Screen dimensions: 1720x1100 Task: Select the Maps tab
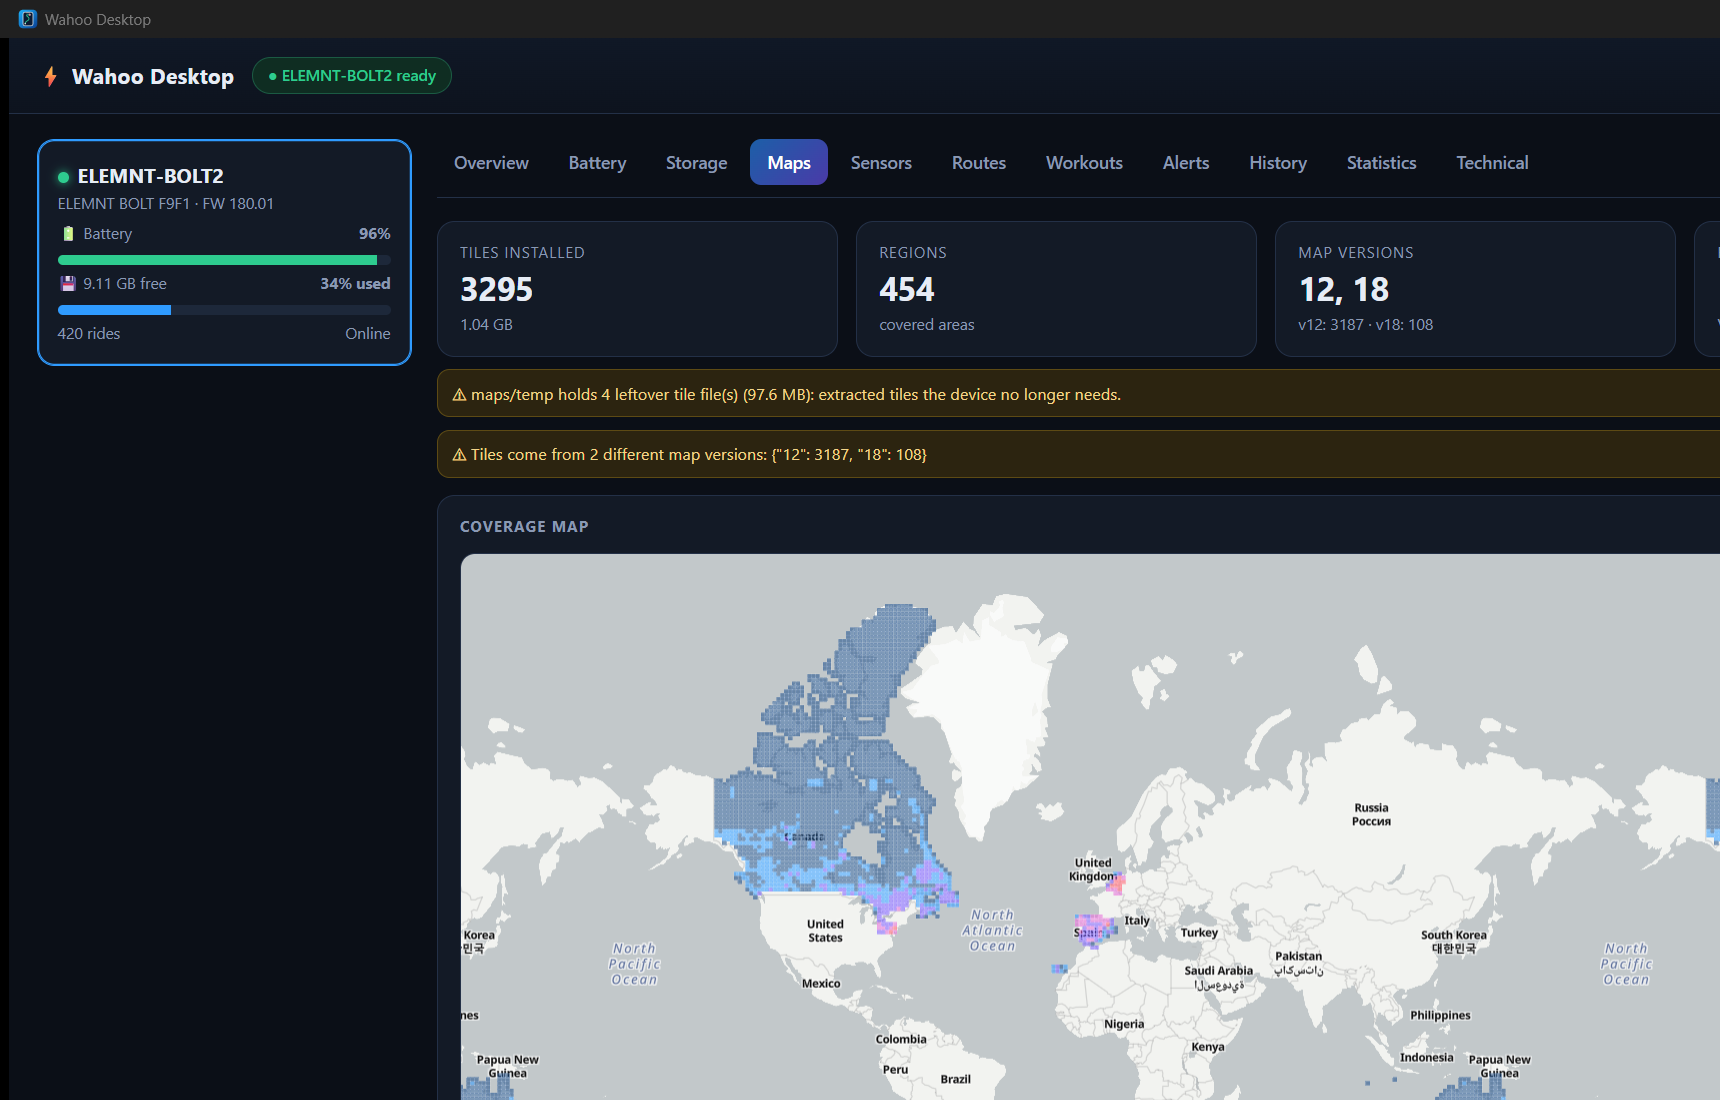789,163
